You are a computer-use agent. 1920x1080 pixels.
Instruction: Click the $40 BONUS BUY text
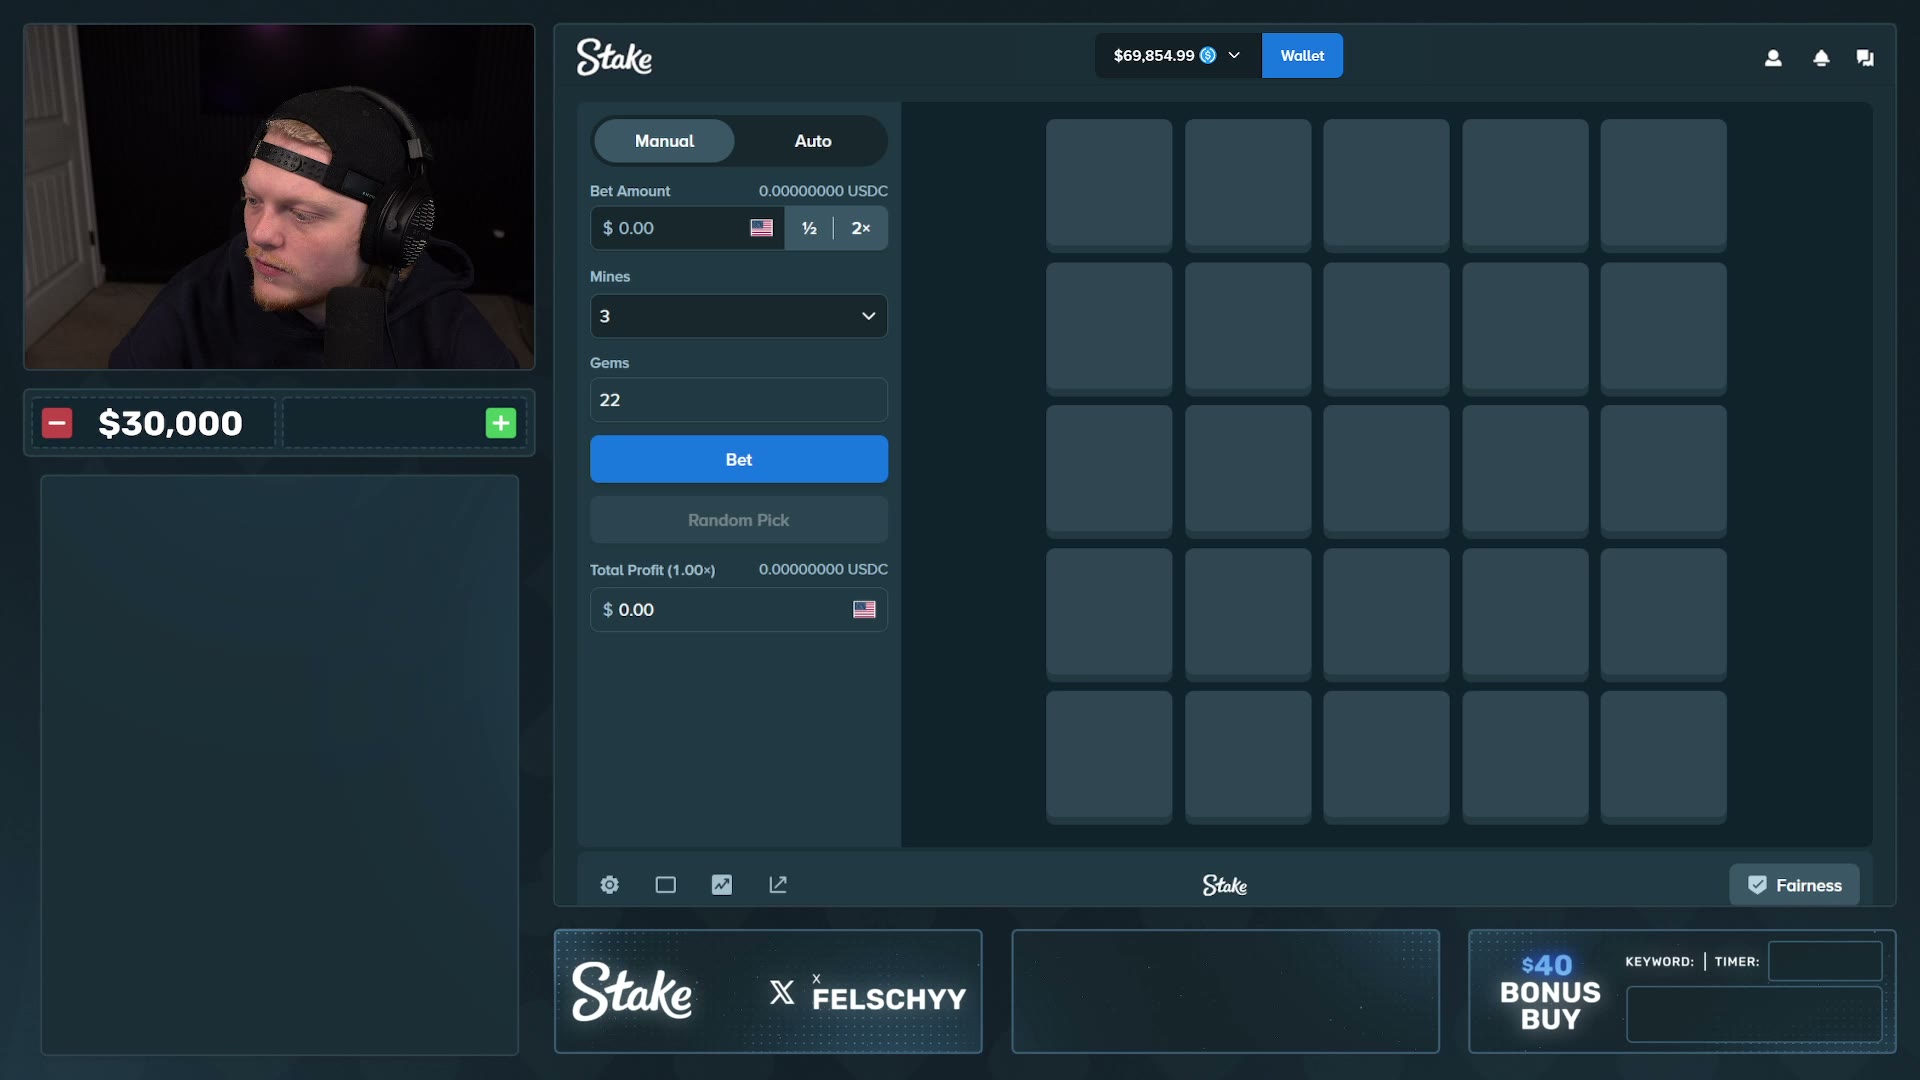coord(1550,992)
